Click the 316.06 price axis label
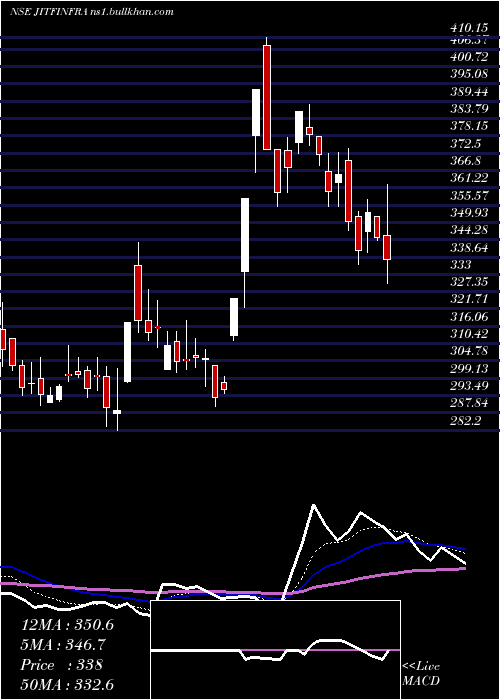 [x=469, y=317]
